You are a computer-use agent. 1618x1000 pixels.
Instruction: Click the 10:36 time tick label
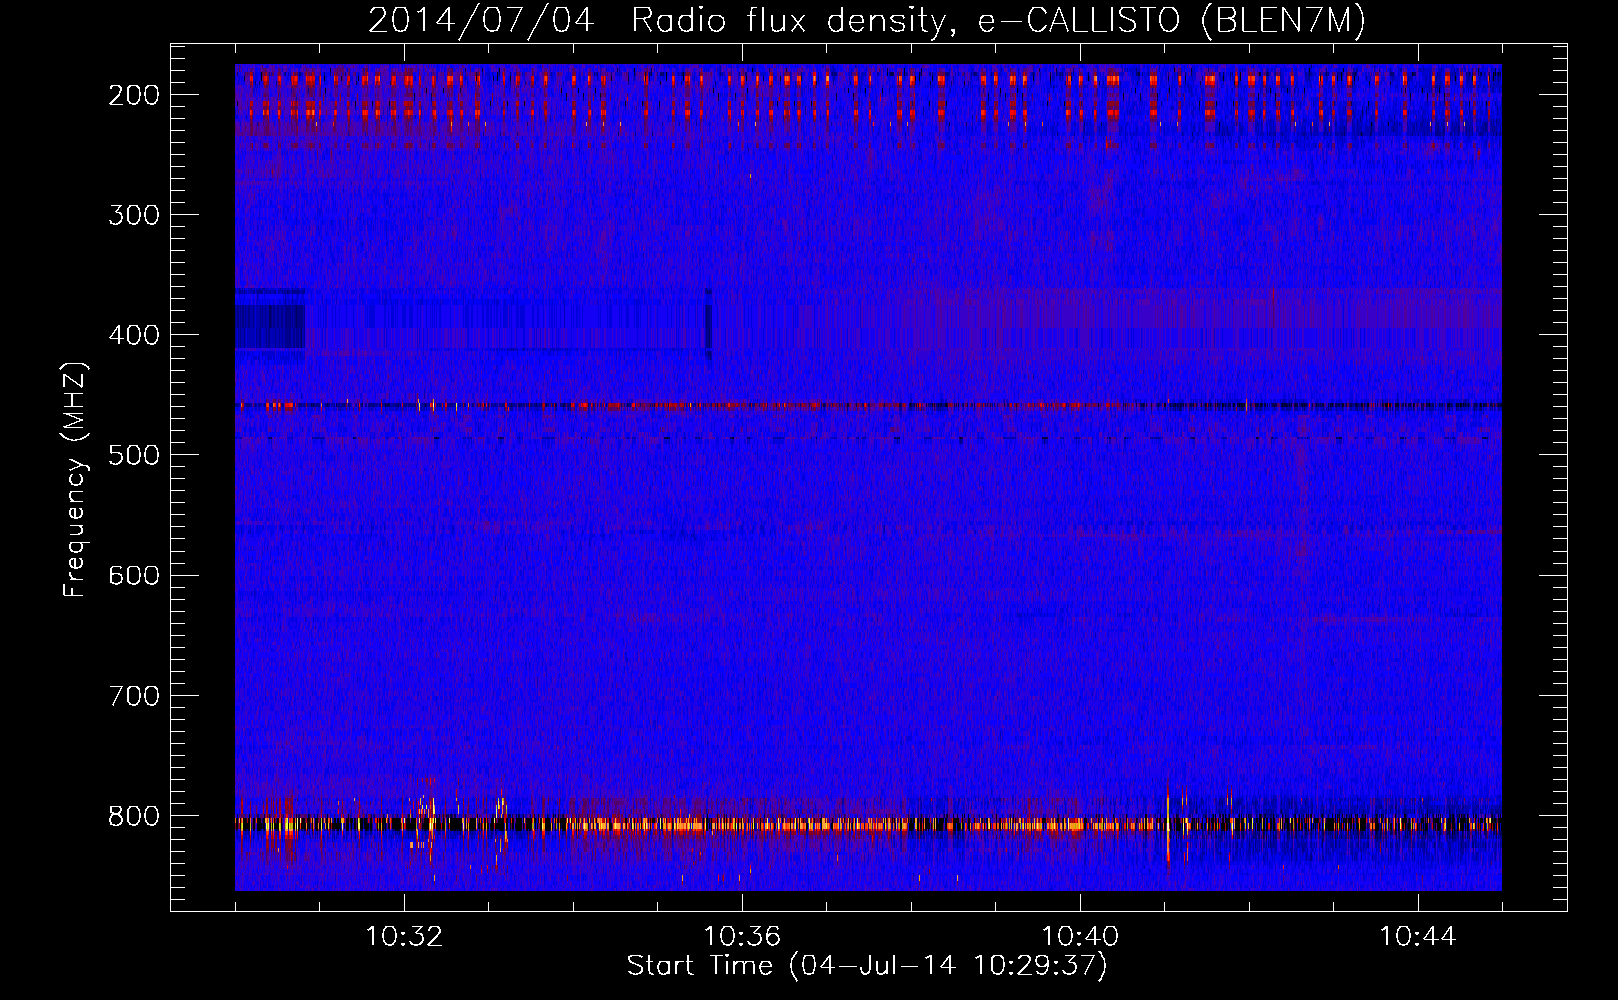coord(742,937)
